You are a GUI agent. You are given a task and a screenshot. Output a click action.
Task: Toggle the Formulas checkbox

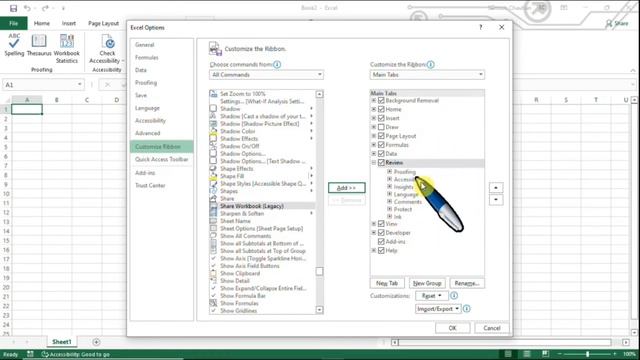pos(381,145)
